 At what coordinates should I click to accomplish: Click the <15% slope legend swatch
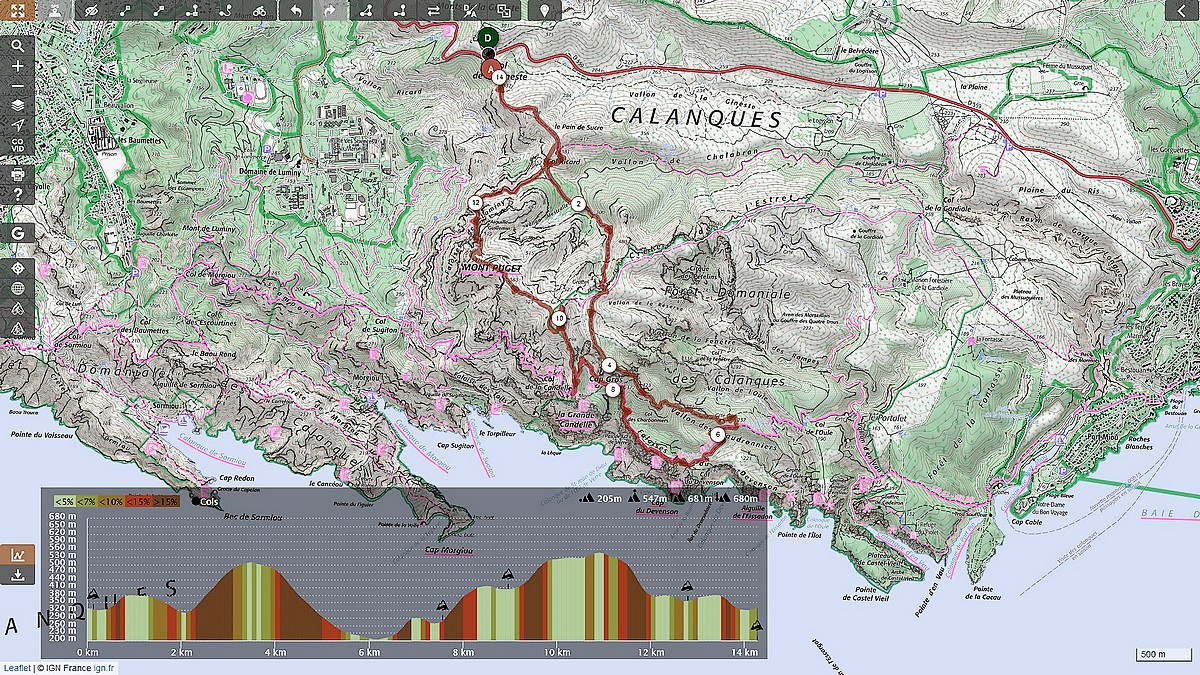pyautogui.click(x=139, y=501)
